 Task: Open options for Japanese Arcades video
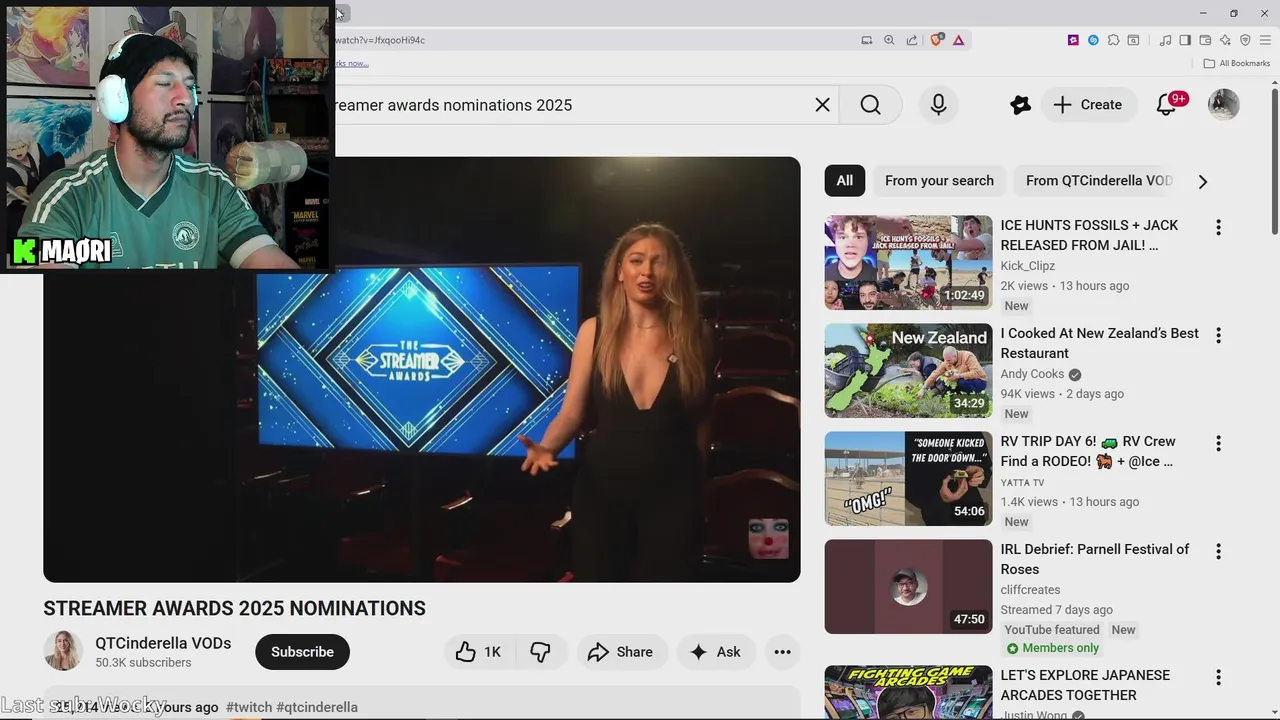pos(1218,678)
